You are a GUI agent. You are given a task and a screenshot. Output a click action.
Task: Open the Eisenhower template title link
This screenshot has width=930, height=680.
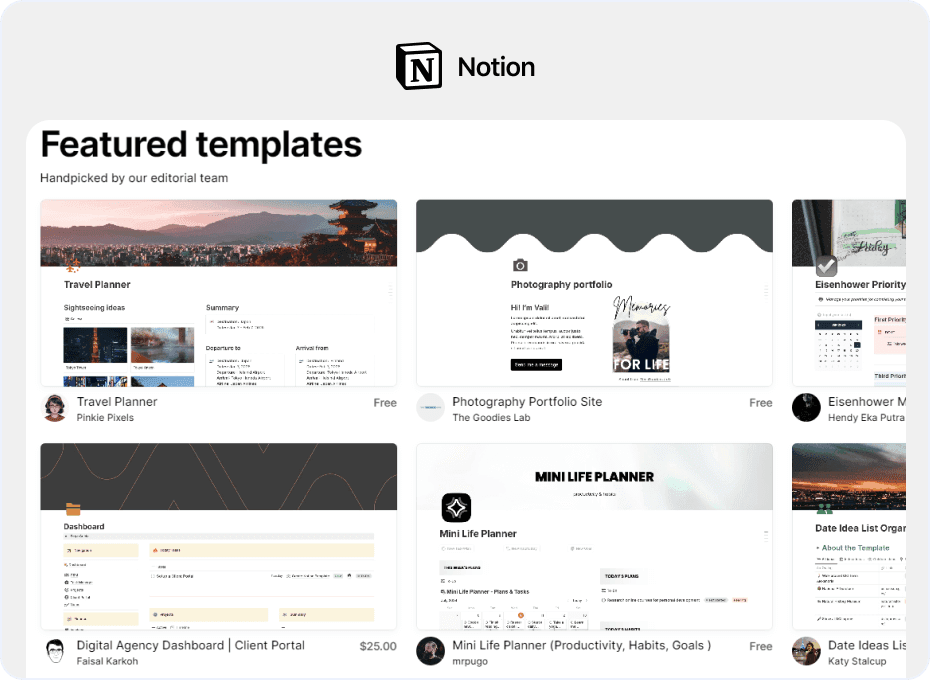click(867, 402)
